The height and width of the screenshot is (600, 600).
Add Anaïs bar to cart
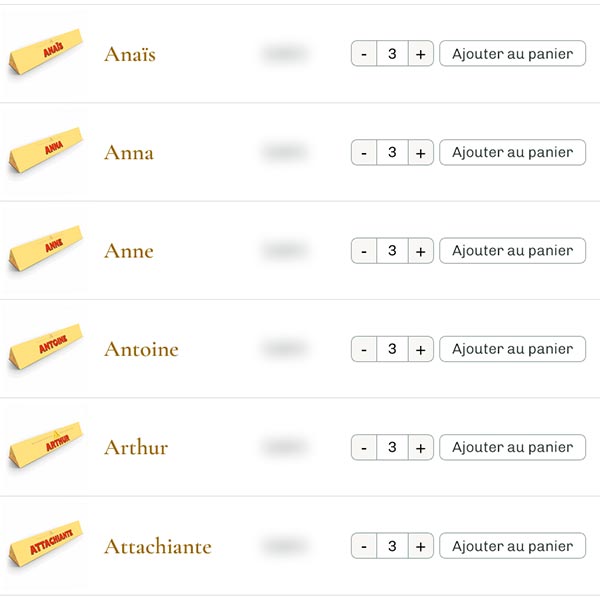click(x=512, y=54)
